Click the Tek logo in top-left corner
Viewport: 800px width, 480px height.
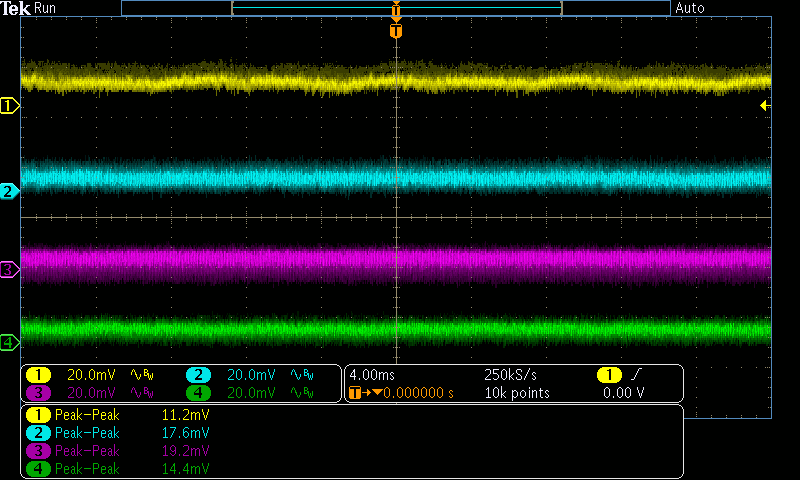(x=16, y=8)
